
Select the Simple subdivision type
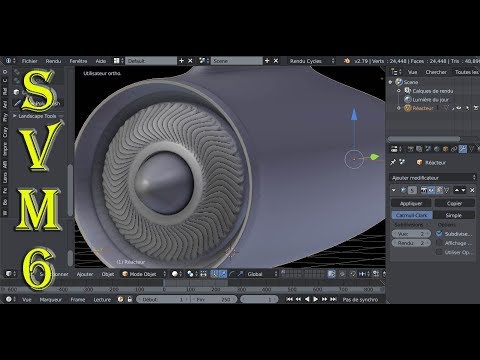454,215
